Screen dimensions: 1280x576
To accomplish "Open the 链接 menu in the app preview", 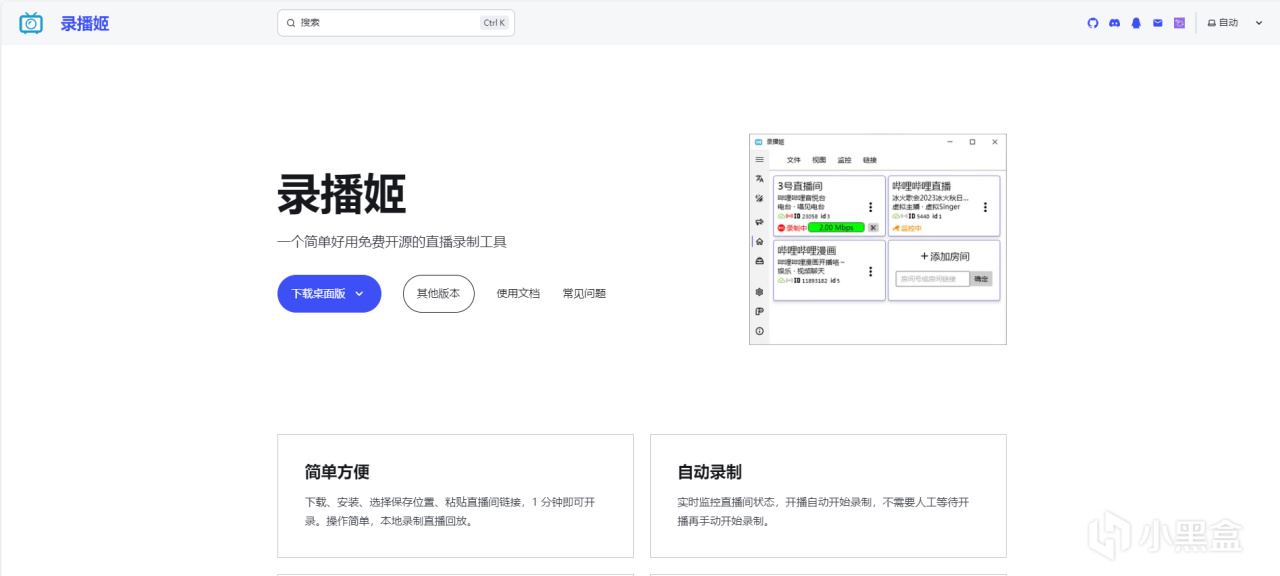I will point(869,160).
